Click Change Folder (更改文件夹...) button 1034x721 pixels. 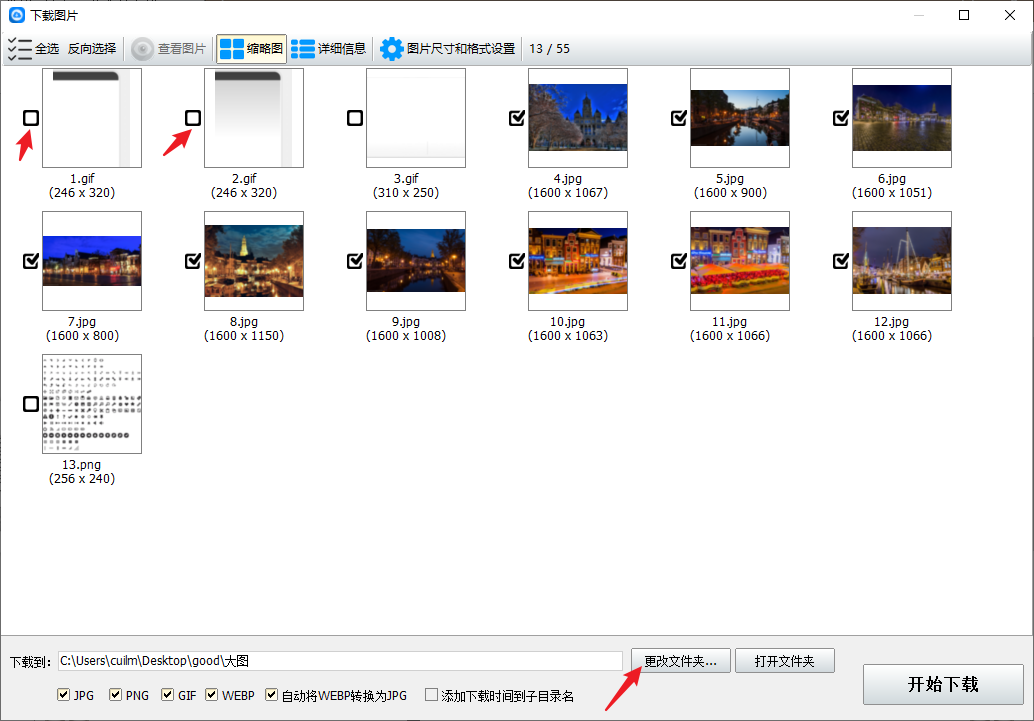click(x=681, y=661)
